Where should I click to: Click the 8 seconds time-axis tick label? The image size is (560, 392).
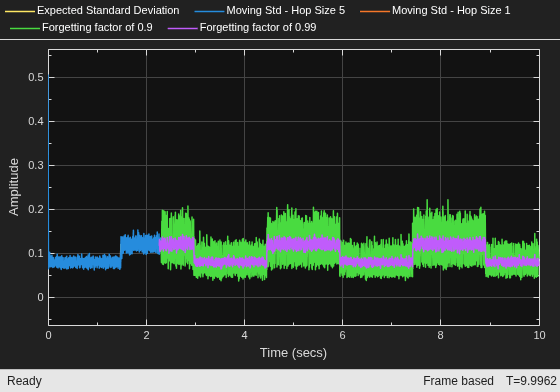440,335
